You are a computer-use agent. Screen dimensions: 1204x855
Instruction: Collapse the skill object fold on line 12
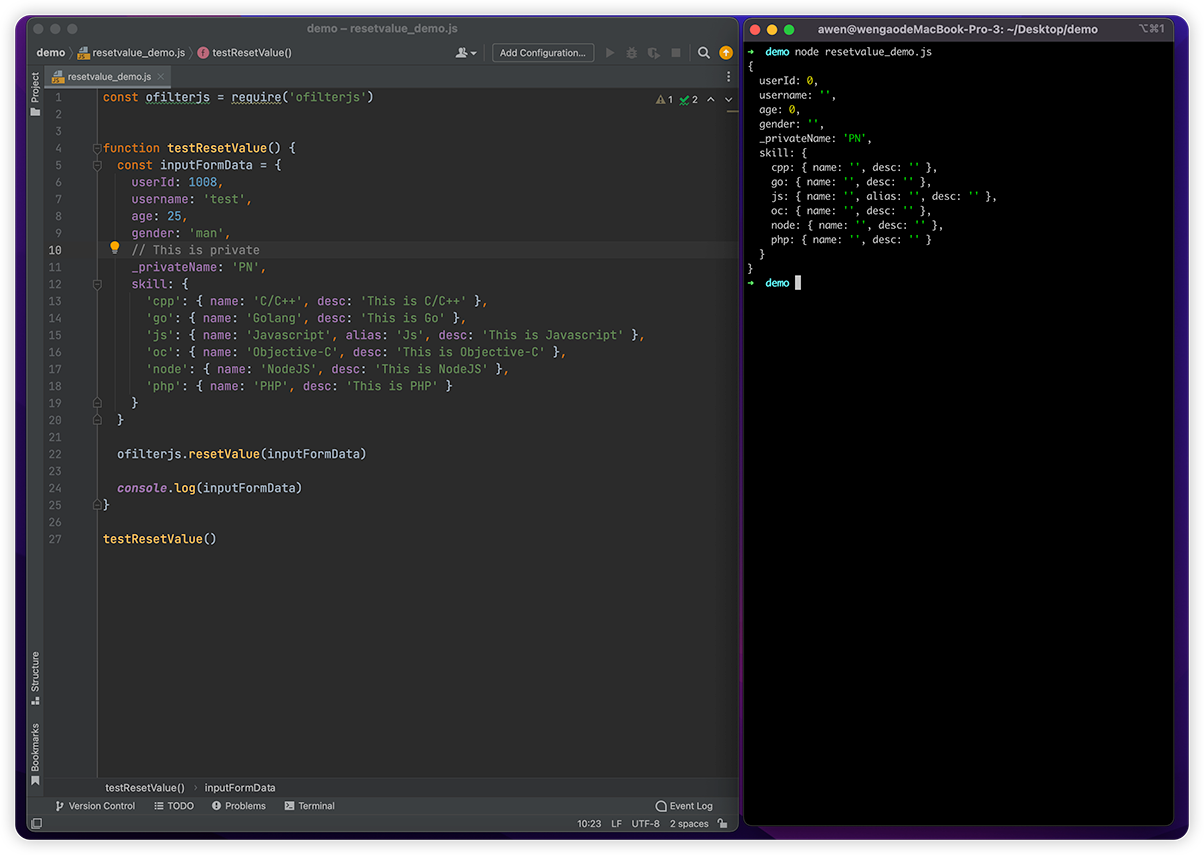[x=97, y=284]
